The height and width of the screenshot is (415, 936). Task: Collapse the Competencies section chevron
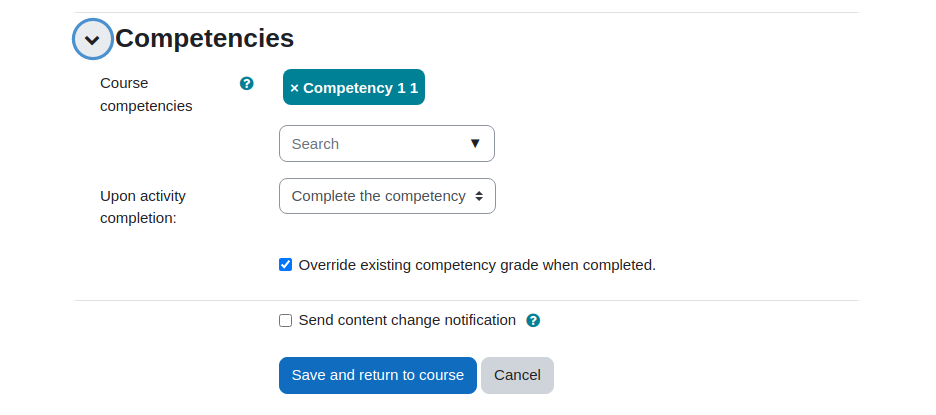click(x=93, y=39)
